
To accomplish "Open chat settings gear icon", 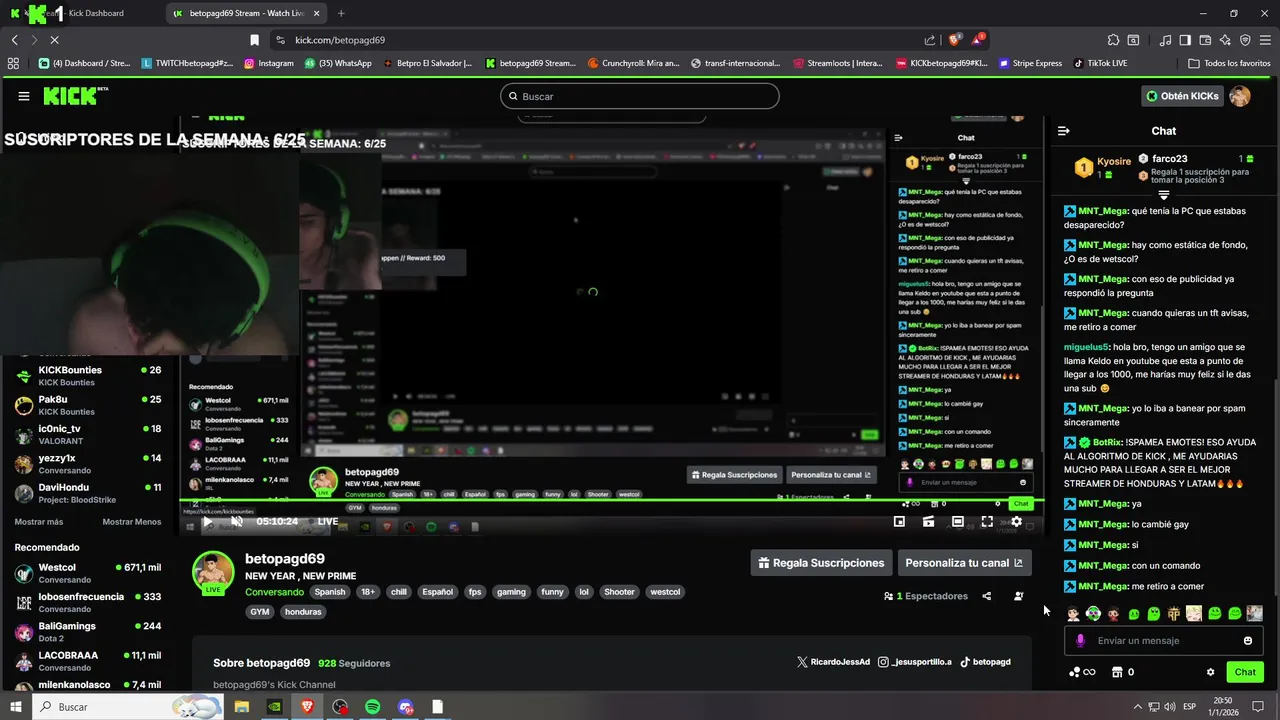I will tap(1210, 672).
